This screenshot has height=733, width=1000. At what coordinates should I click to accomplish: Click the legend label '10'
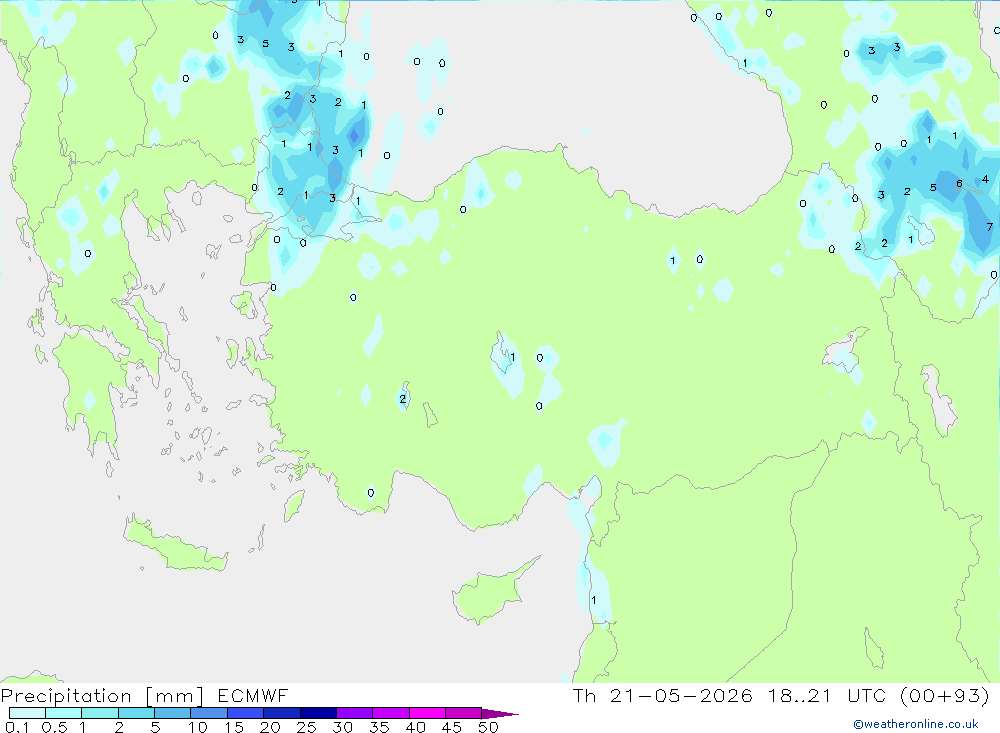(x=198, y=727)
